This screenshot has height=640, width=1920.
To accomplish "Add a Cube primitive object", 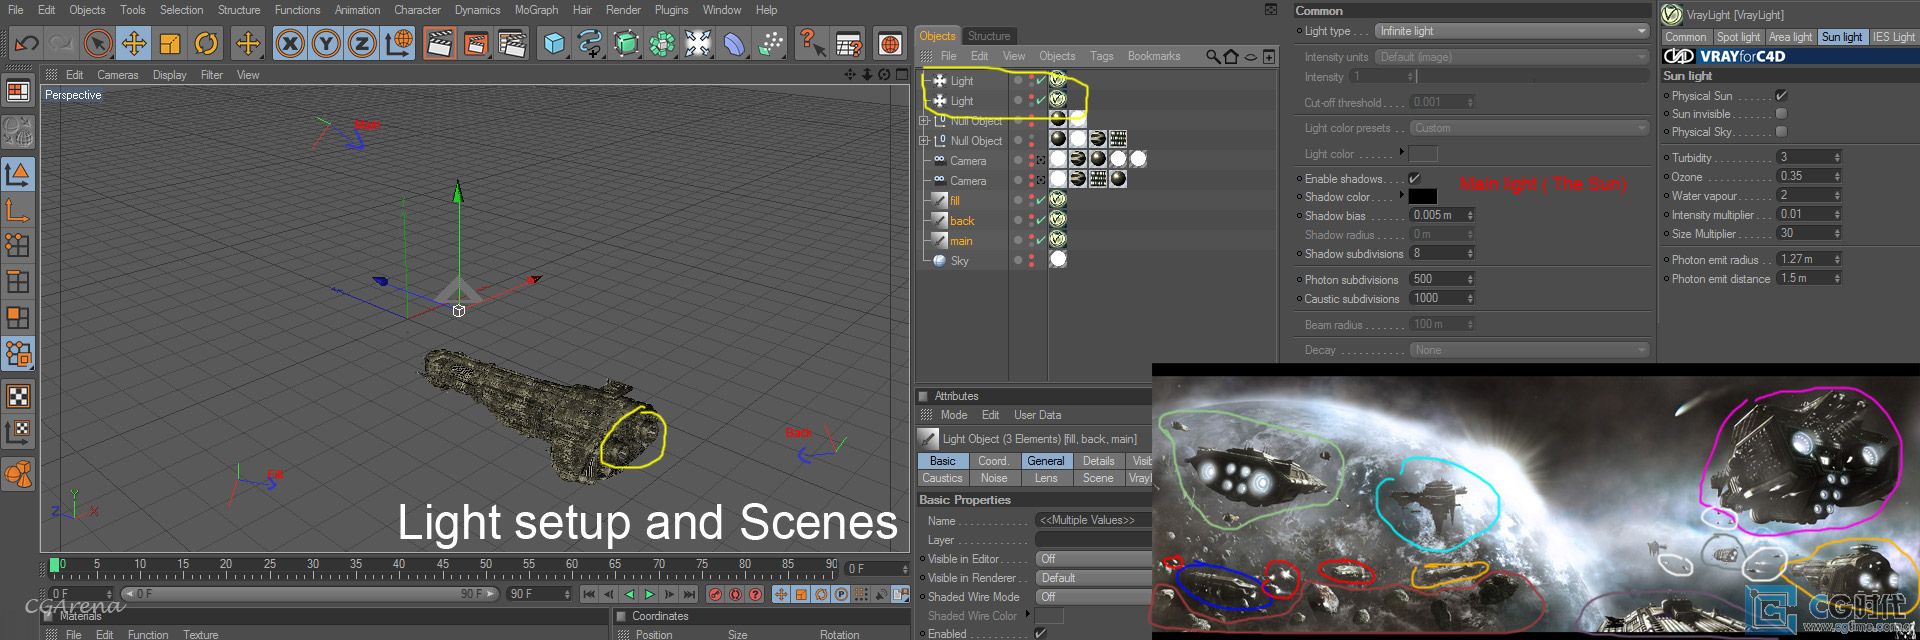I will [554, 43].
